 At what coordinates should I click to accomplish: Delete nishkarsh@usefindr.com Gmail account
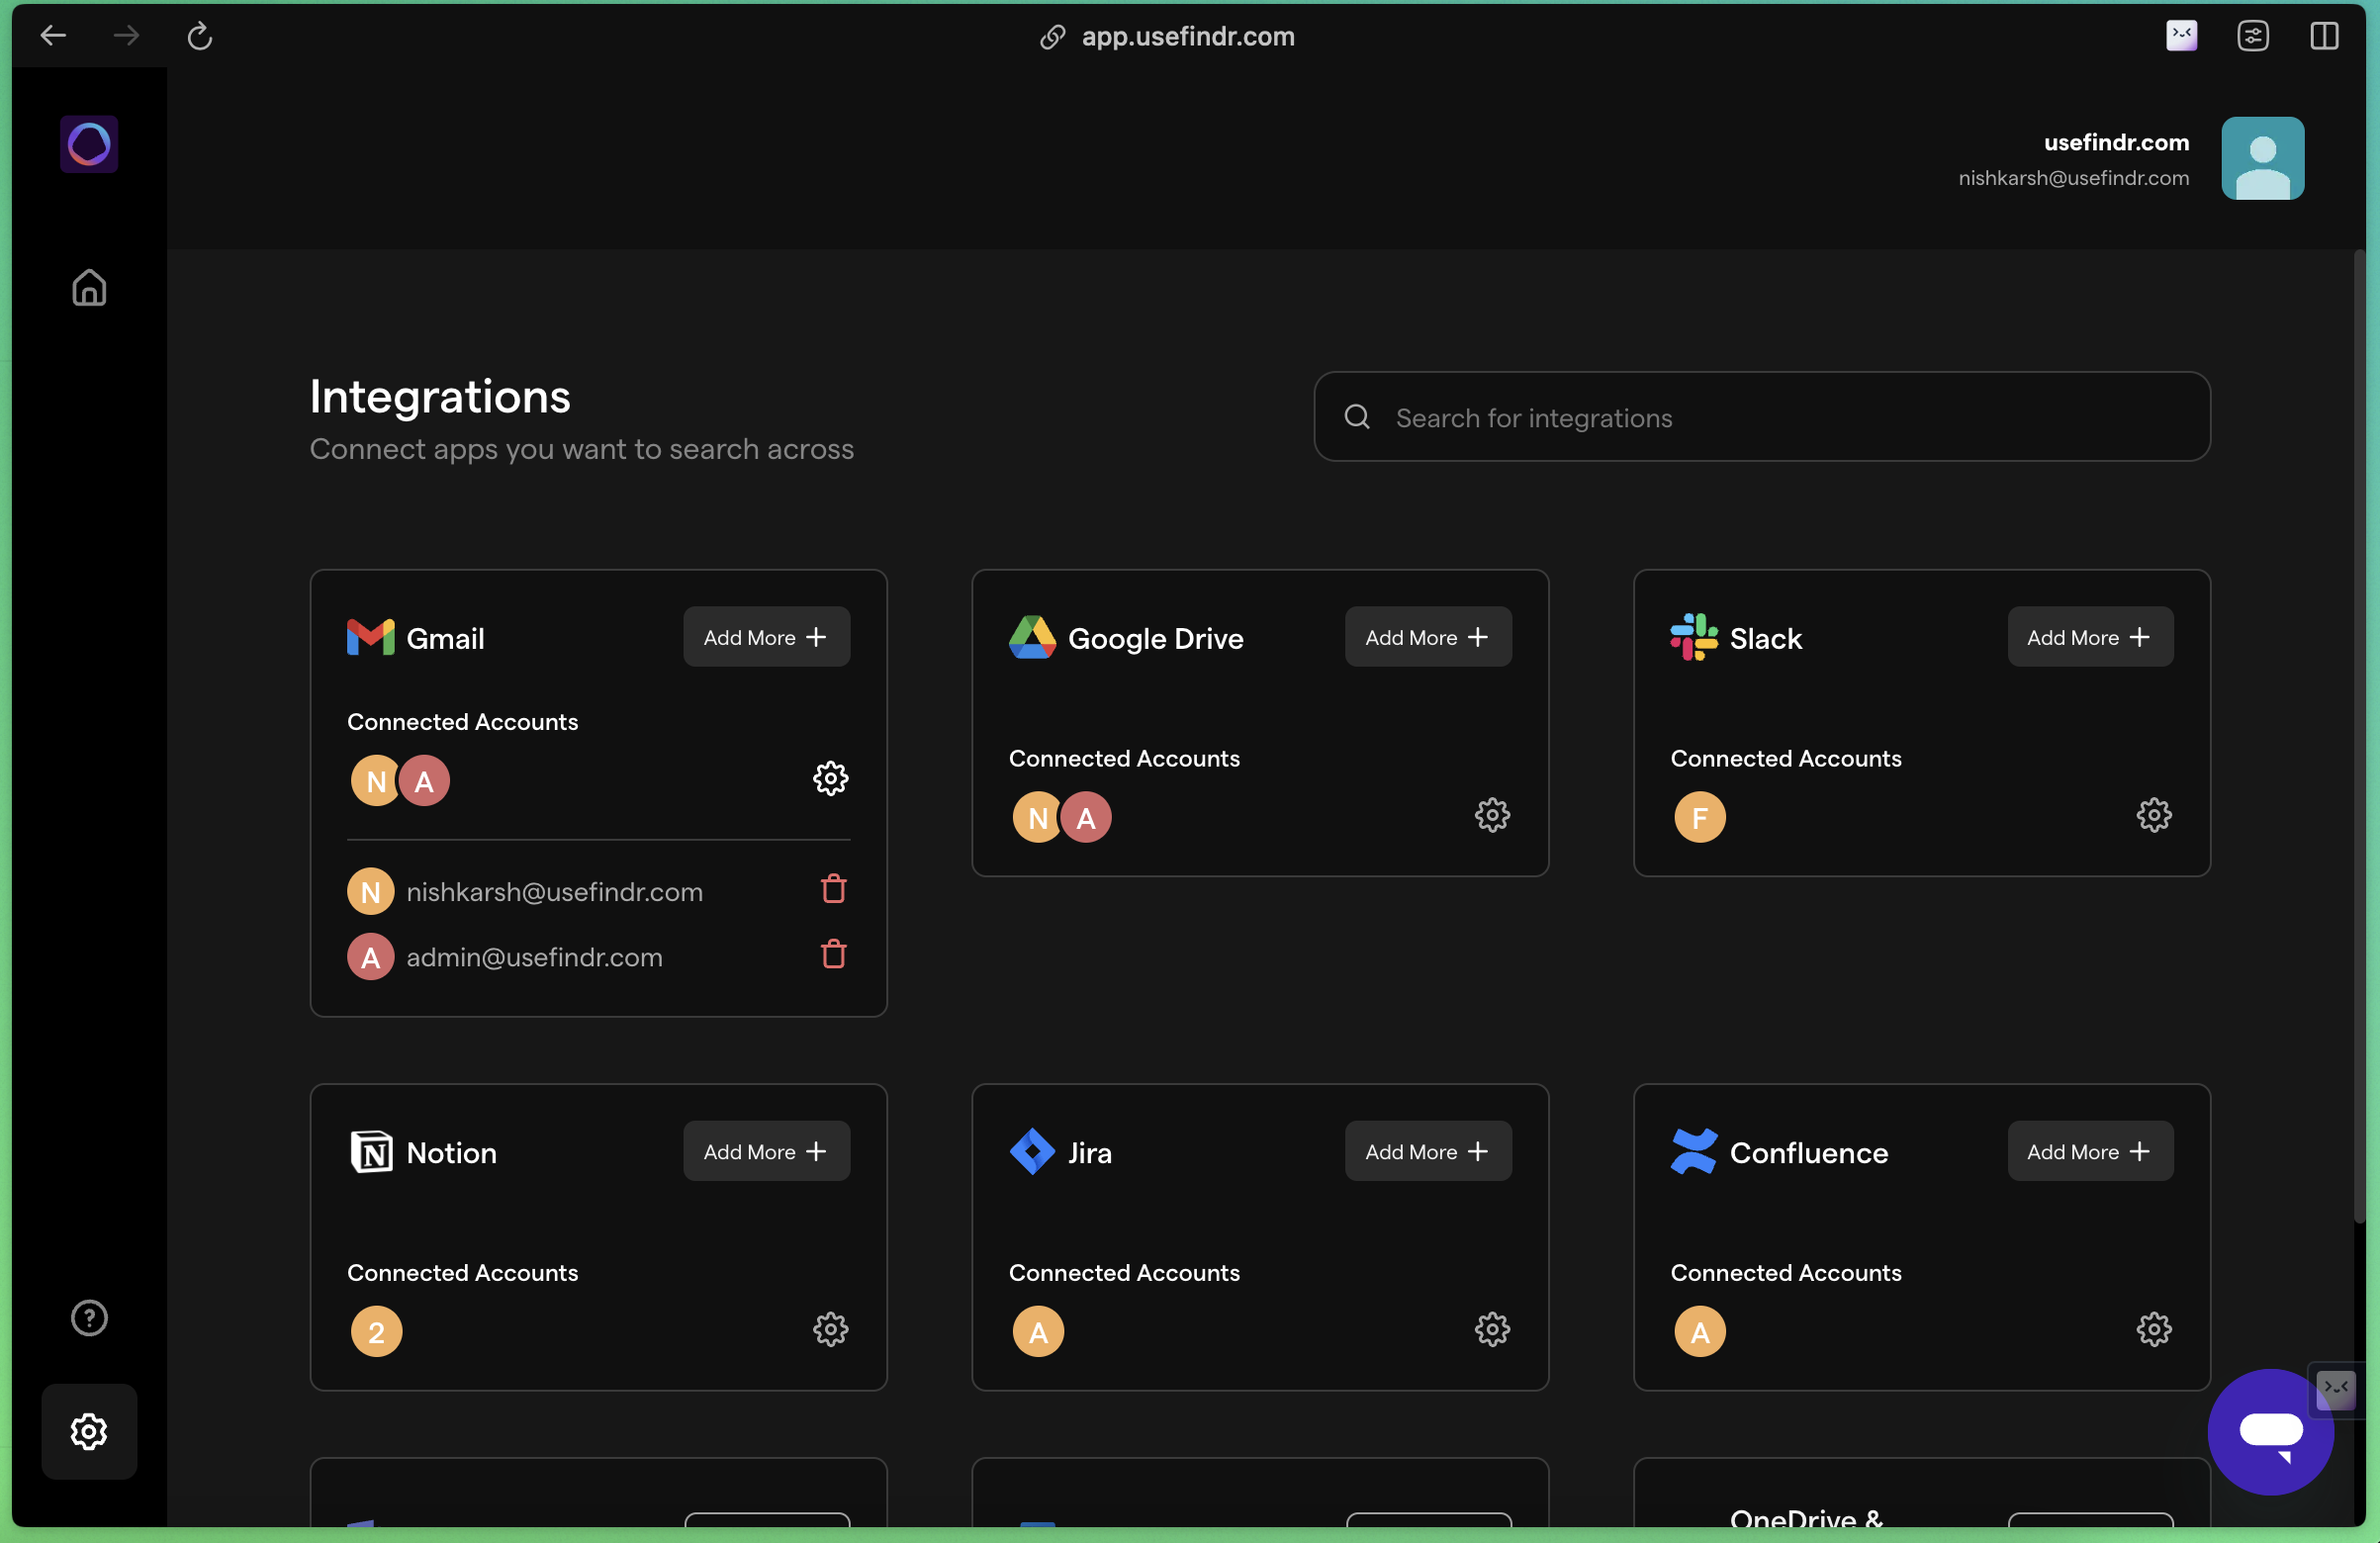pos(833,889)
